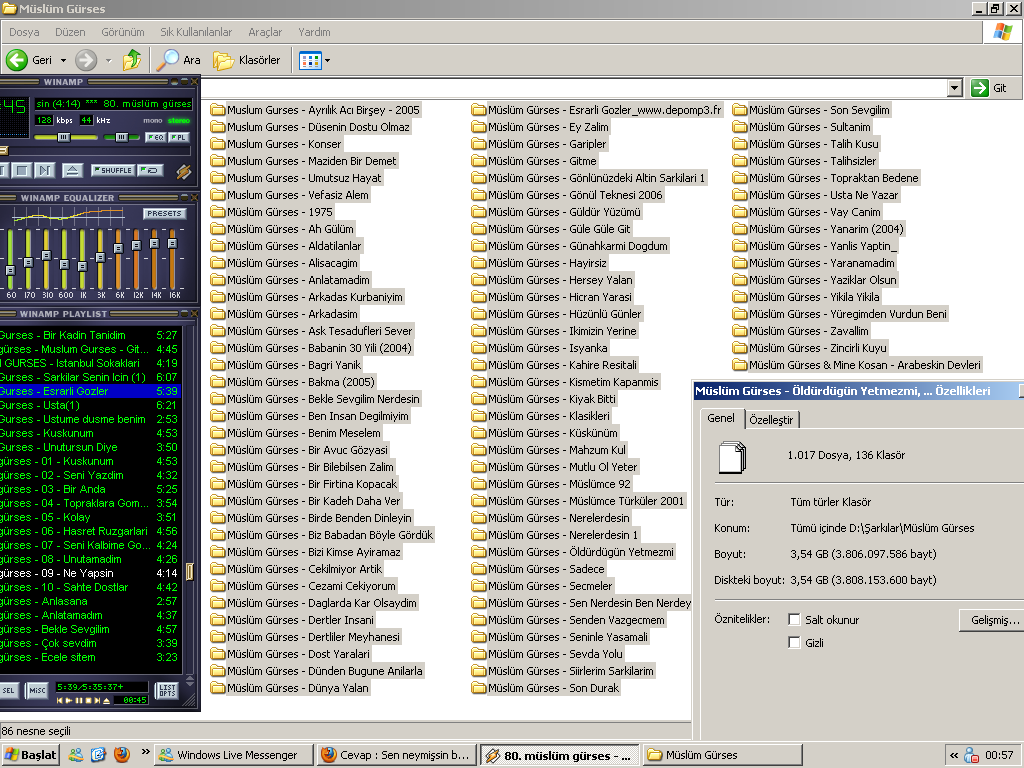Toggle the Winamp EQ window button
The width and height of the screenshot is (1024, 768).
pyautogui.click(x=155, y=137)
